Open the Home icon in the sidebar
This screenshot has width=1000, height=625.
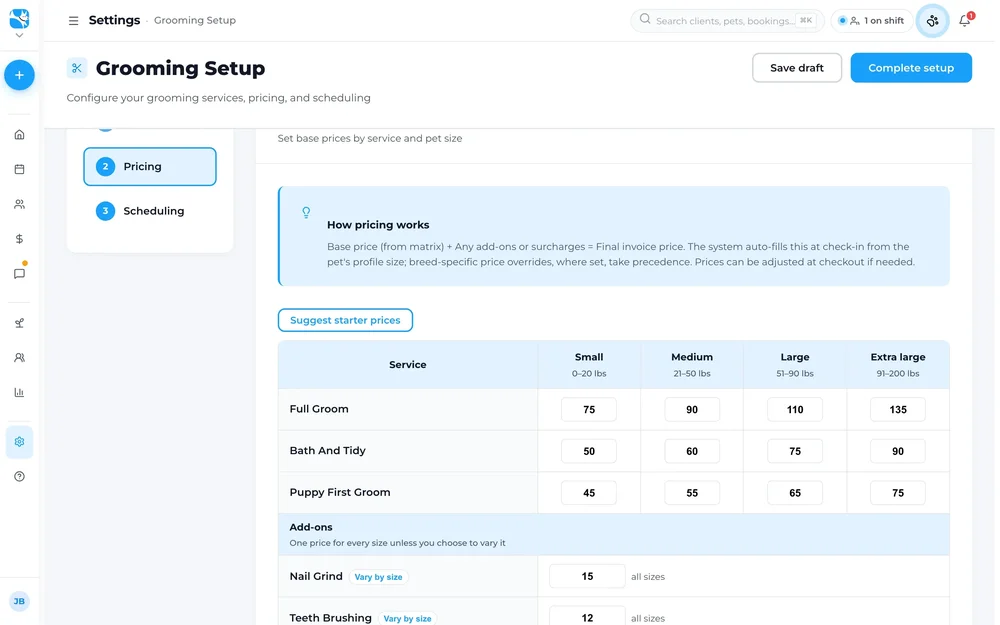(x=19, y=135)
